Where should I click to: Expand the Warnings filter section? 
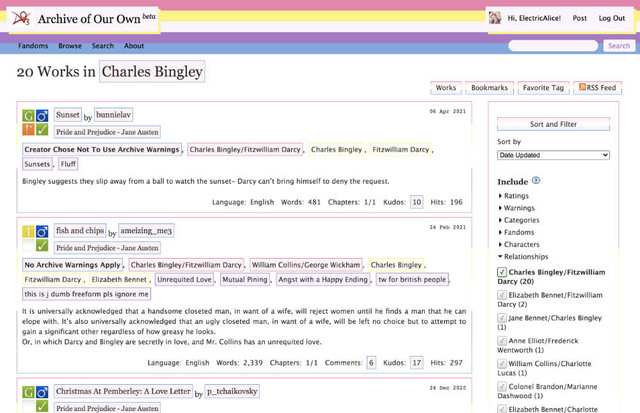516,208
